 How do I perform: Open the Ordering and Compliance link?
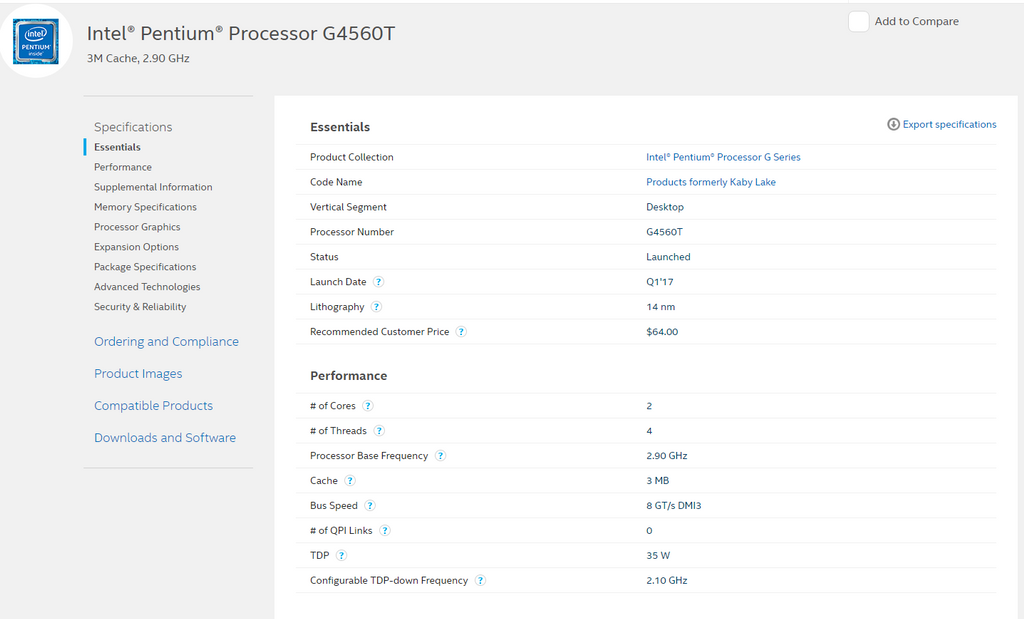coord(167,341)
